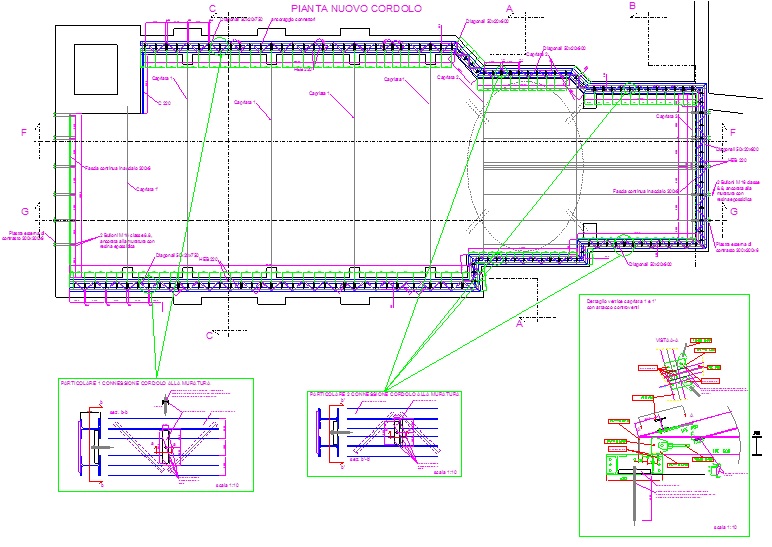The height and width of the screenshot is (547, 772).
Task: Select the 'HEB 220' label beside right F marker
Action: 737,161
